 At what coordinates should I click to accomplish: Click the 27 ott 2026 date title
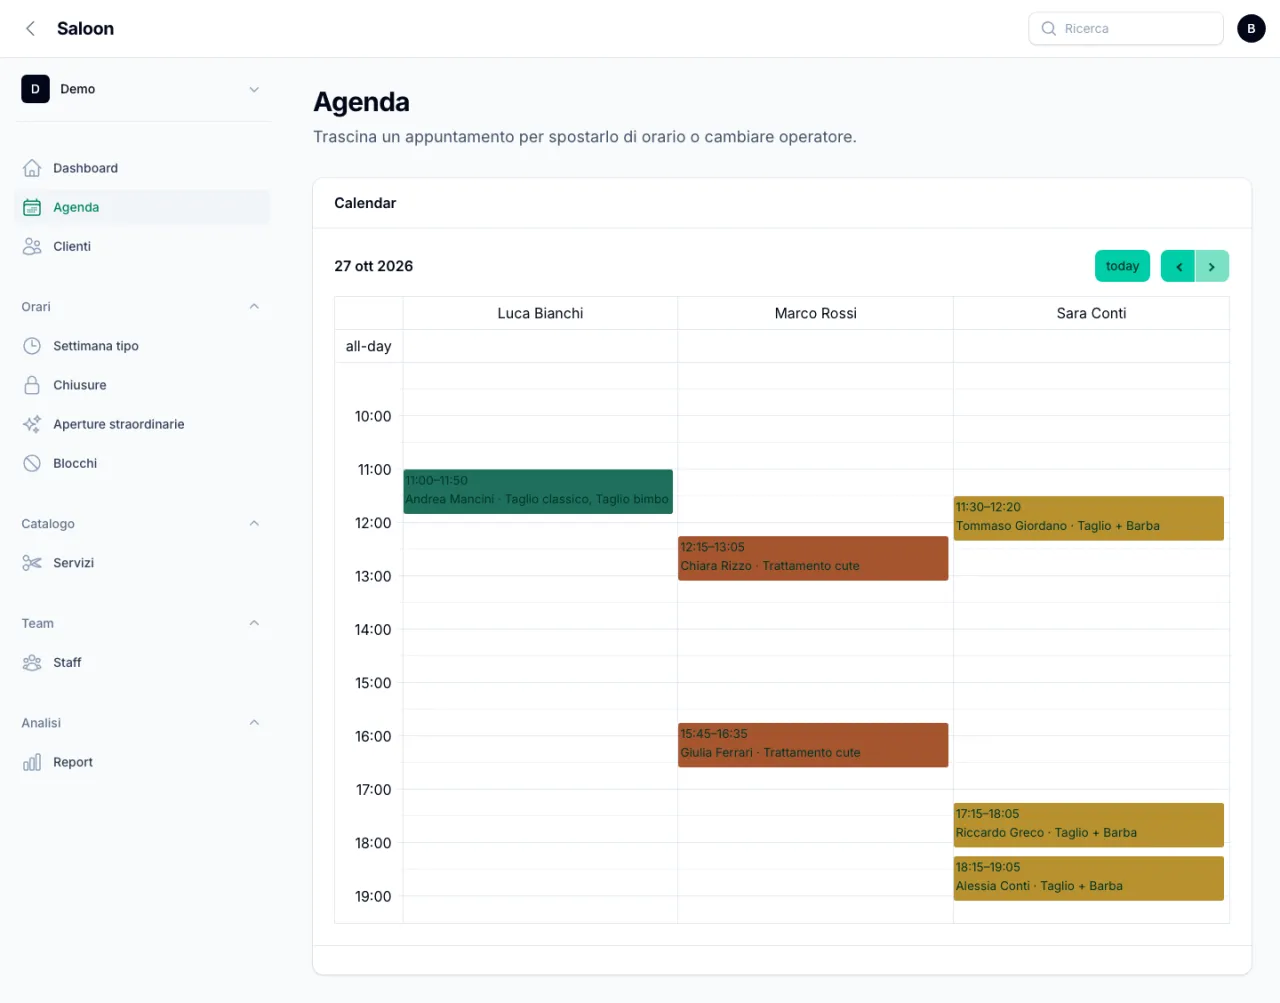coord(373,266)
